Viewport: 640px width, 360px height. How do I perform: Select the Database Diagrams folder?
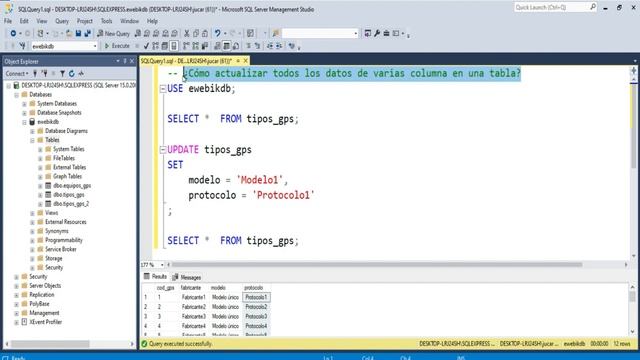66,131
